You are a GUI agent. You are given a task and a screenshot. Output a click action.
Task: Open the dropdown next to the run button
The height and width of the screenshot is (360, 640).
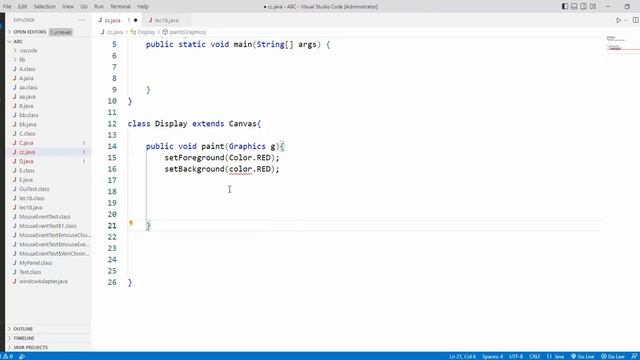click(x=626, y=20)
